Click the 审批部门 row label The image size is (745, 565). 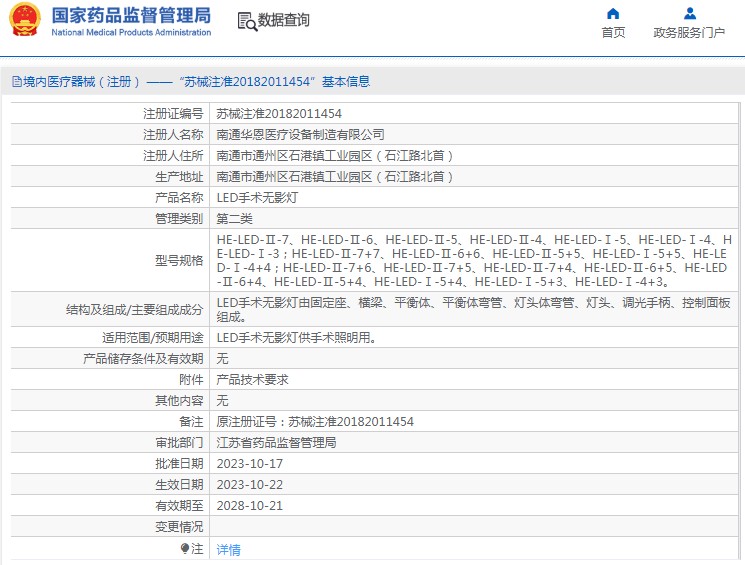tap(179, 442)
